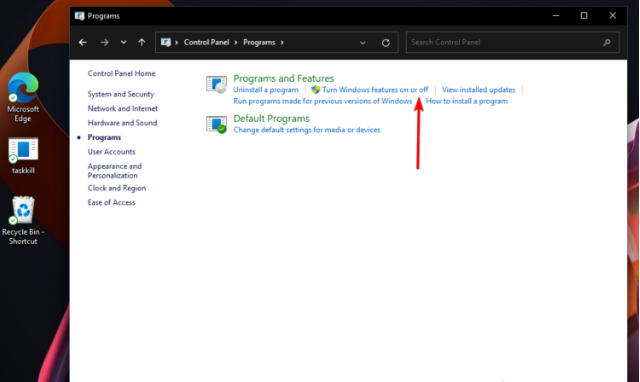Click the Forward navigation arrow
The height and width of the screenshot is (382, 640).
point(104,42)
